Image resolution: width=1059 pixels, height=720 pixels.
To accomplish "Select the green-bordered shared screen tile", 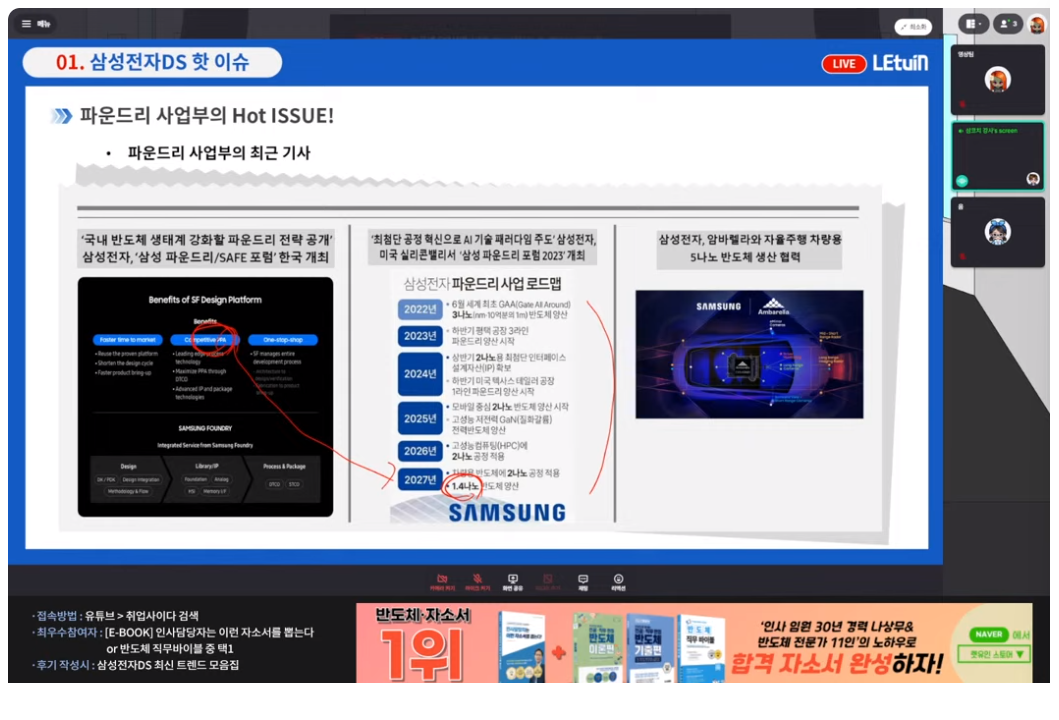I will coord(998,156).
